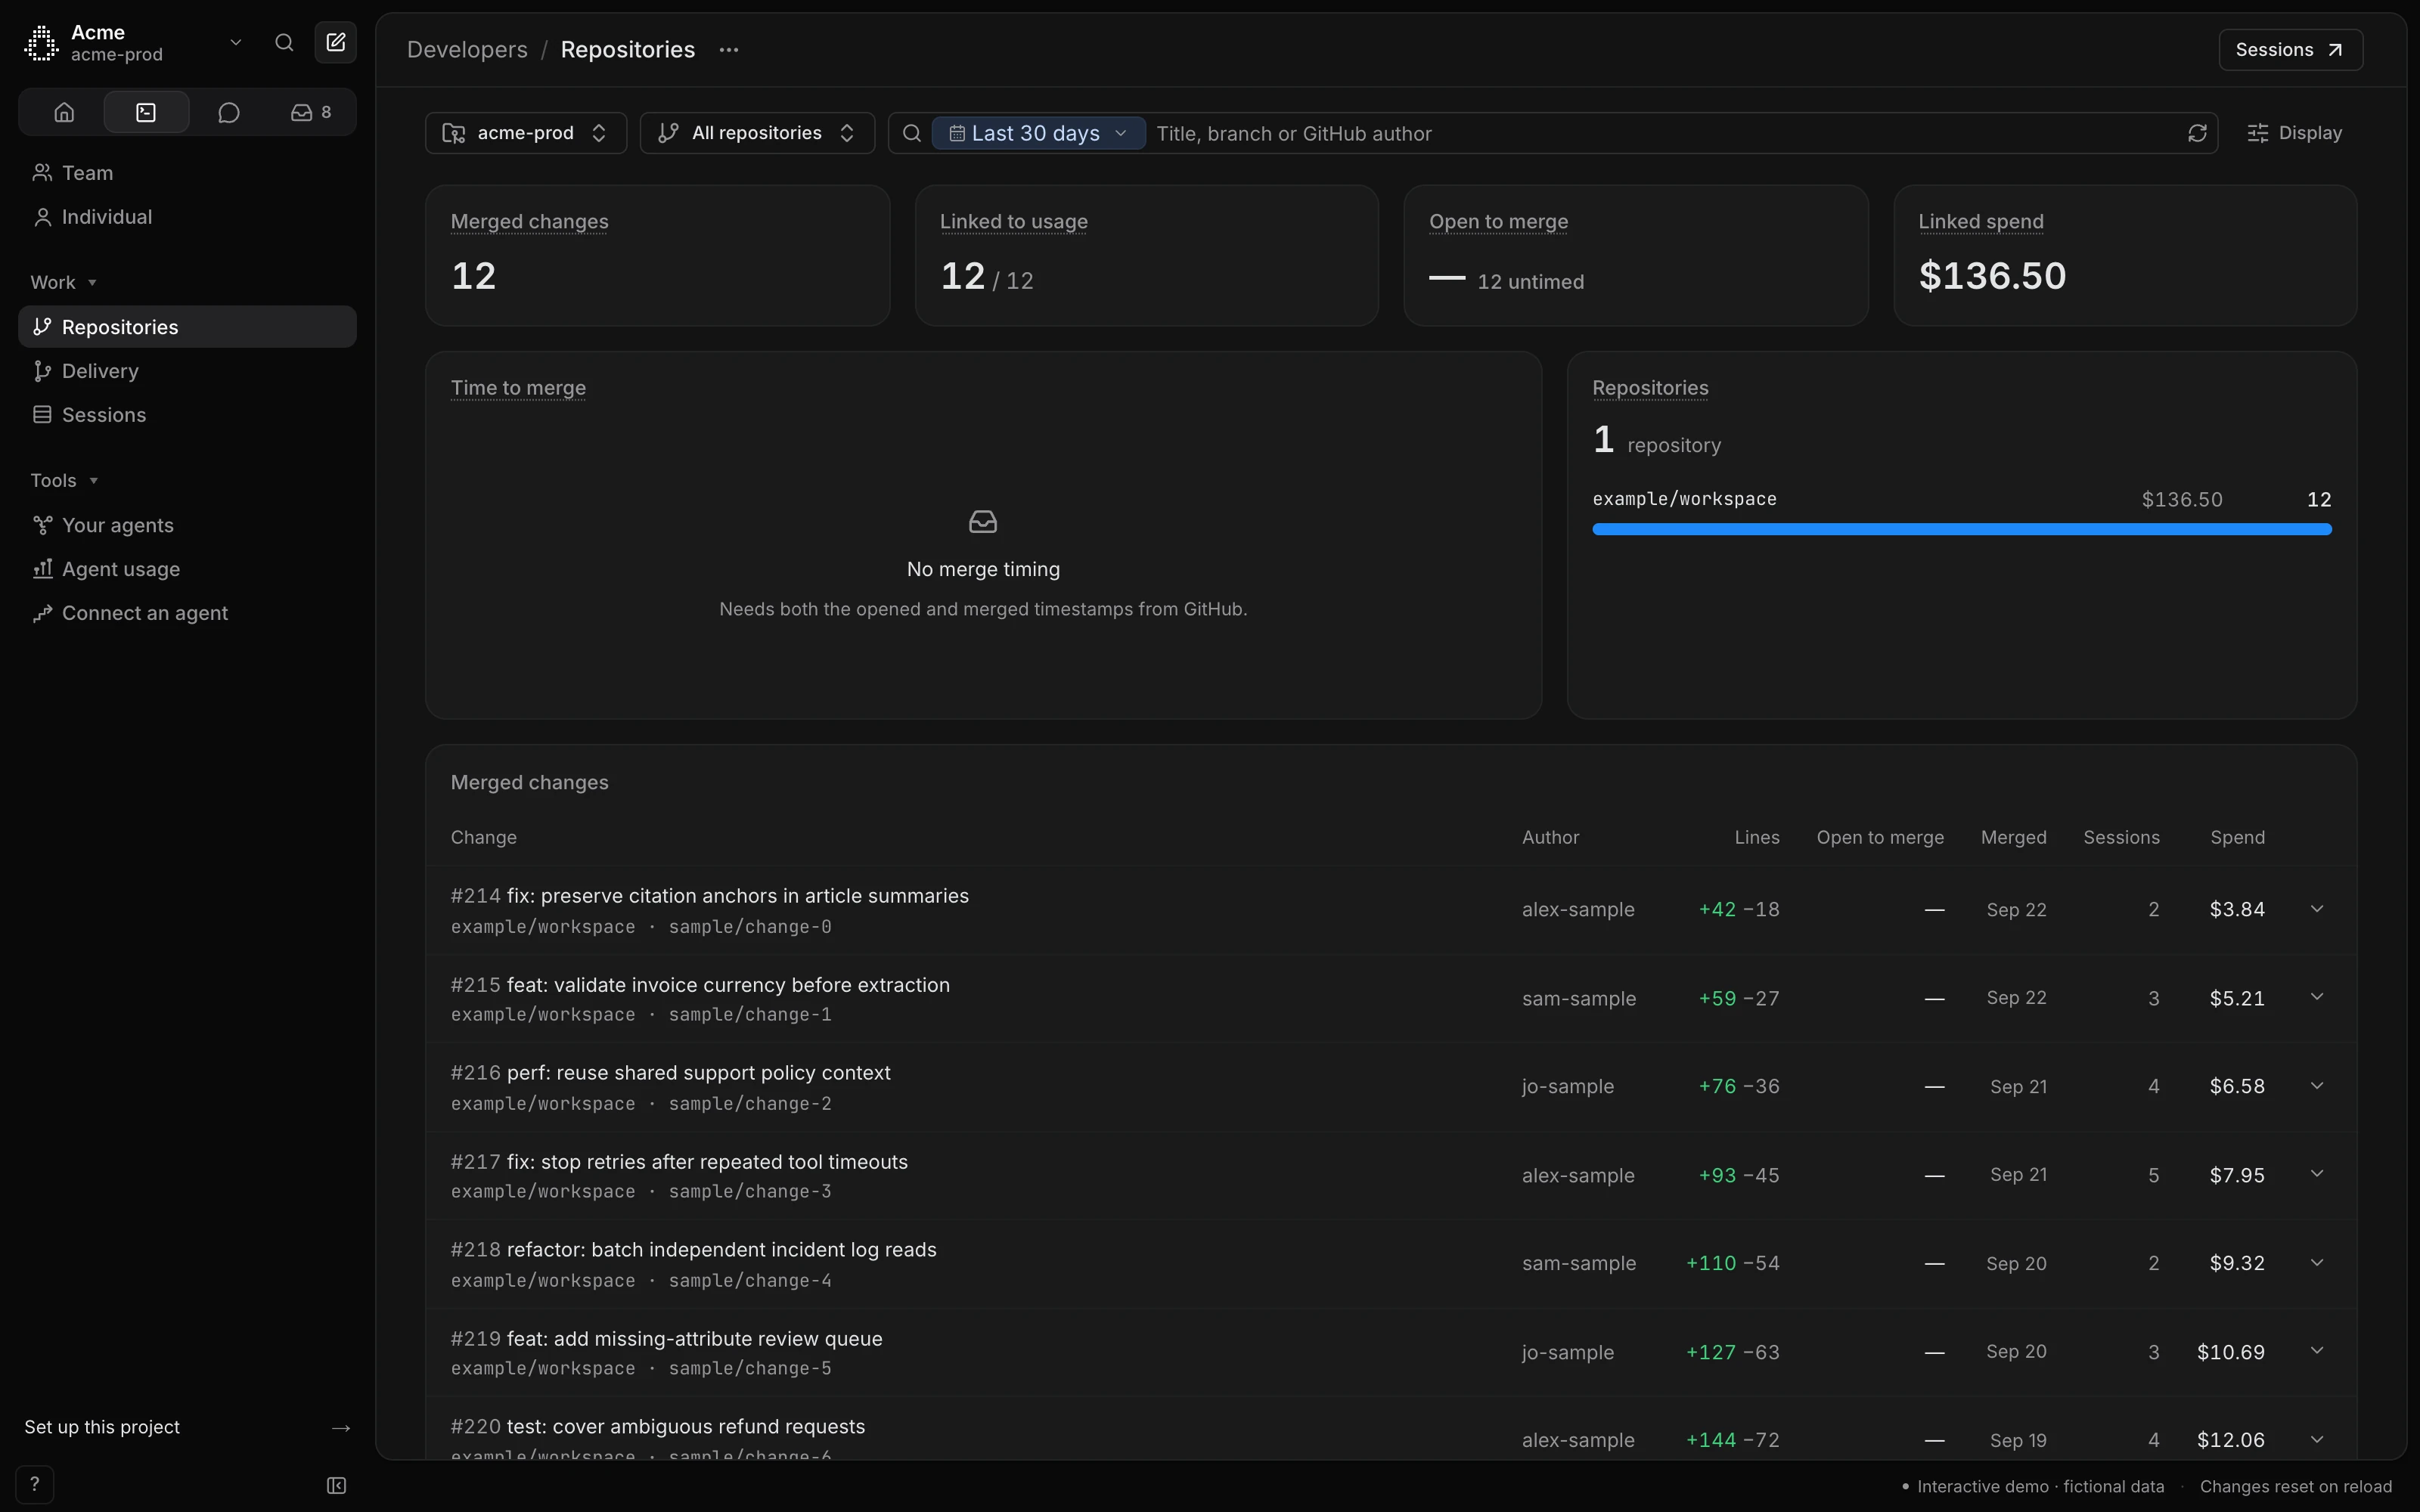Click the refresh icon in search bar
This screenshot has height=1512, width=2420.
pyautogui.click(x=2197, y=133)
